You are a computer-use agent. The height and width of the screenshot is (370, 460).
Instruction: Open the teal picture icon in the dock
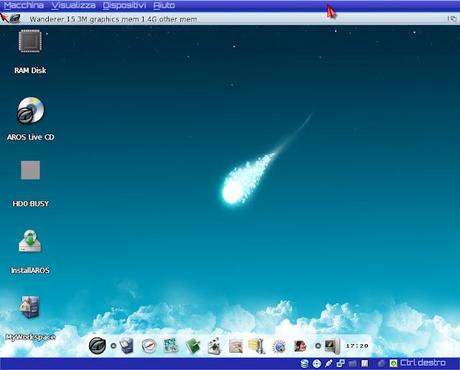[x=171, y=346]
